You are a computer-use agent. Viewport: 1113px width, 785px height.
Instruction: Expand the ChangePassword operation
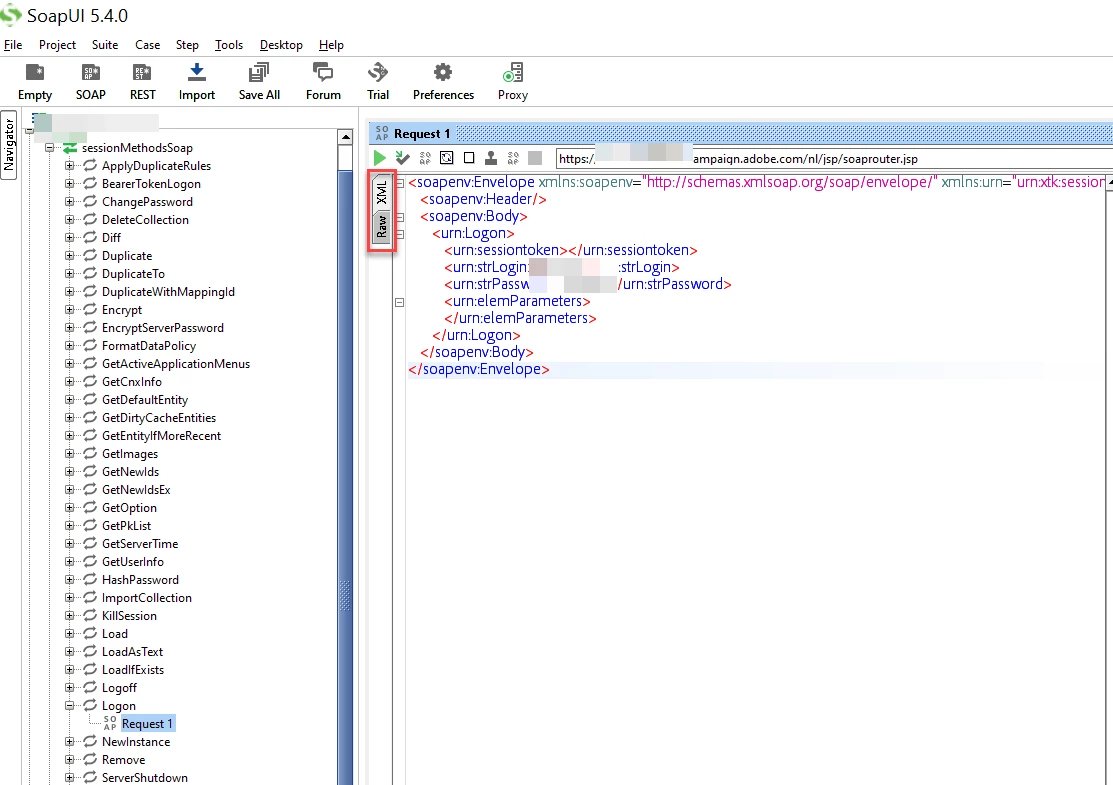[70, 202]
